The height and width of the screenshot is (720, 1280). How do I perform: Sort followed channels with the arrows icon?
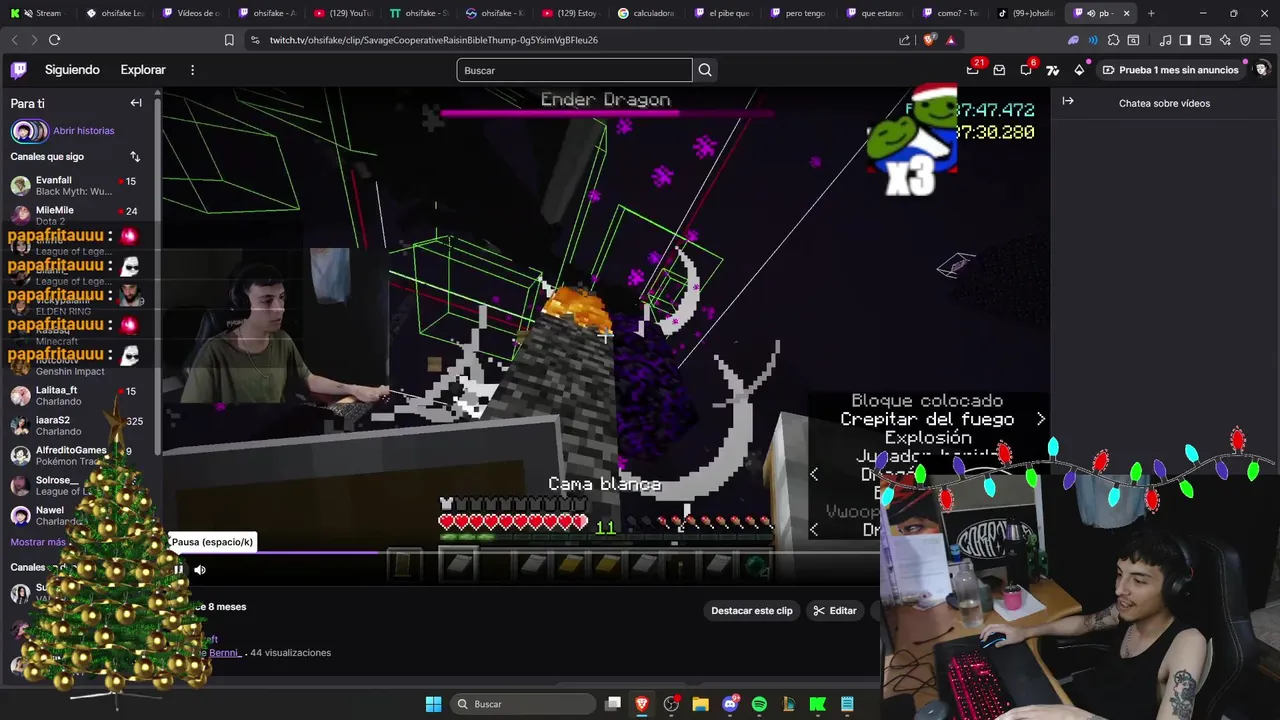pos(135,157)
